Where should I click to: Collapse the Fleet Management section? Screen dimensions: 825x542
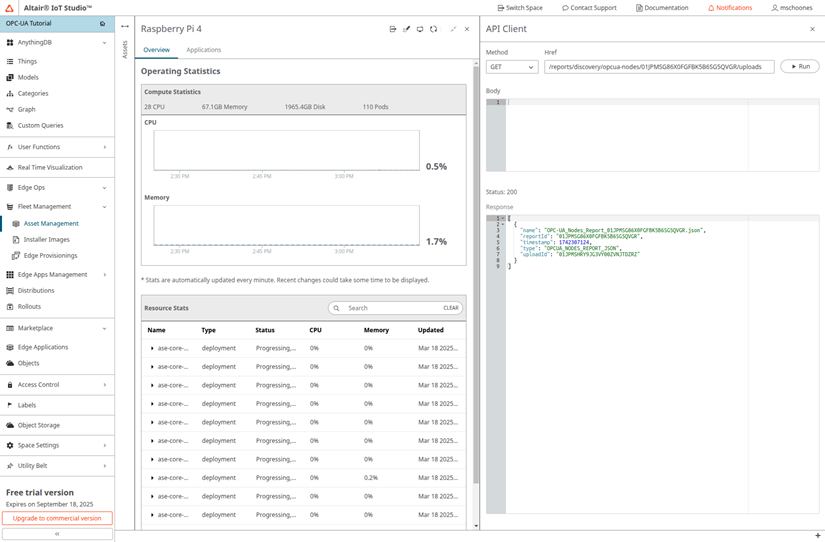coord(104,207)
